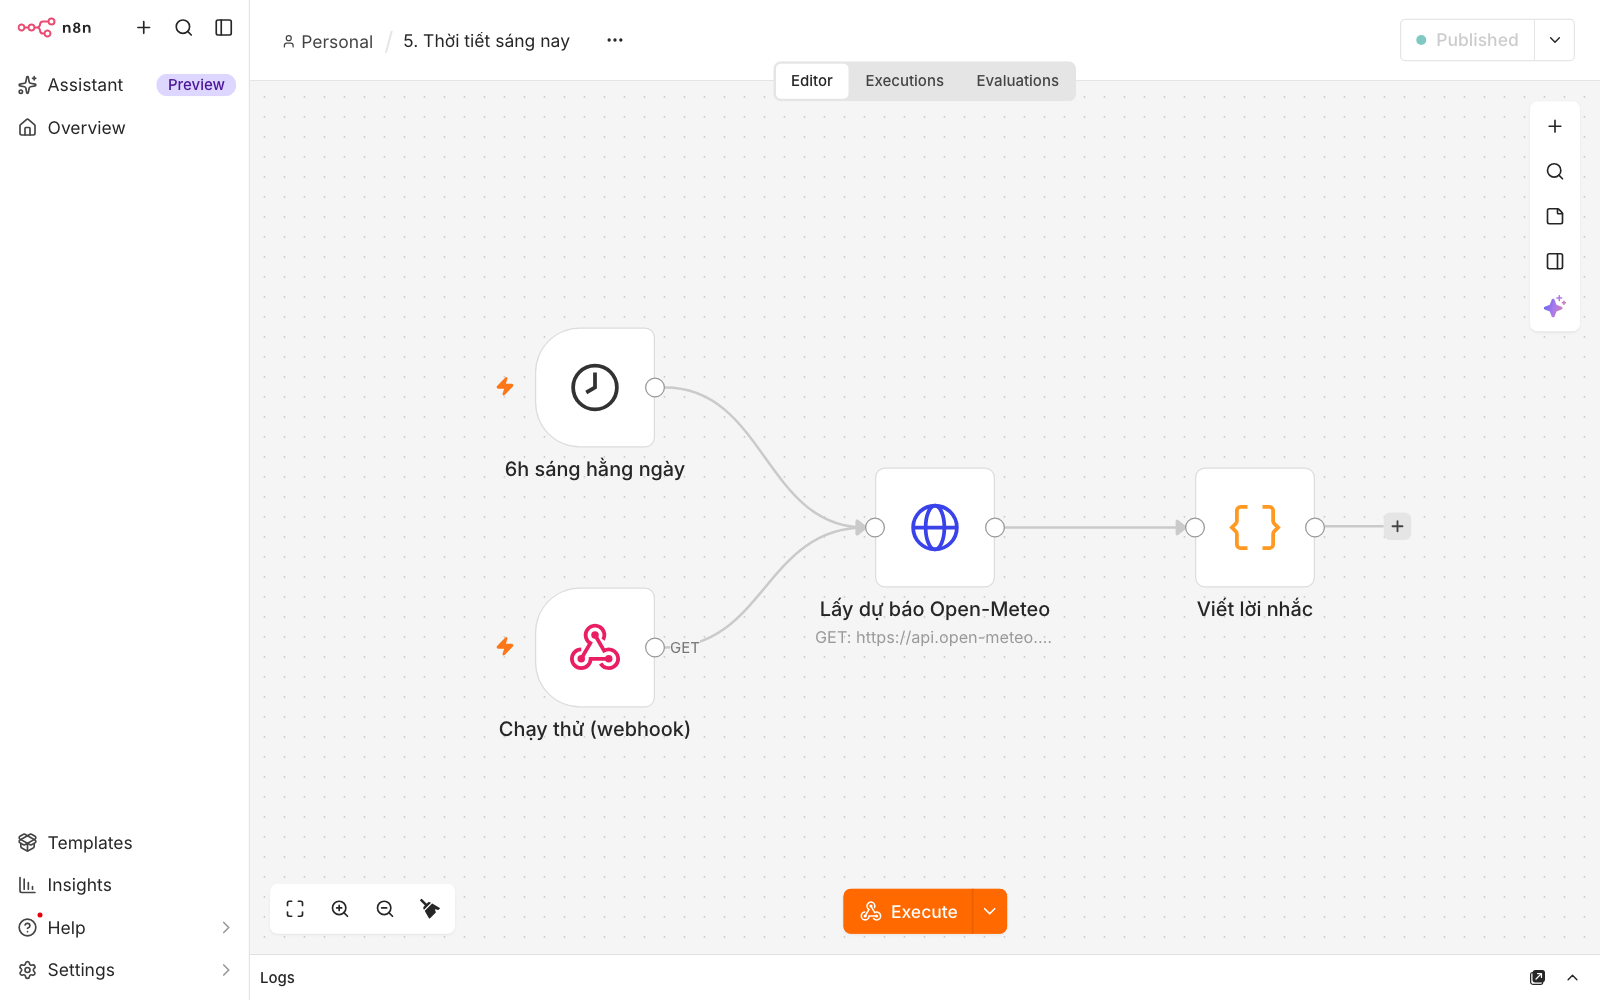Tidy up the workflow nodes

430,909
